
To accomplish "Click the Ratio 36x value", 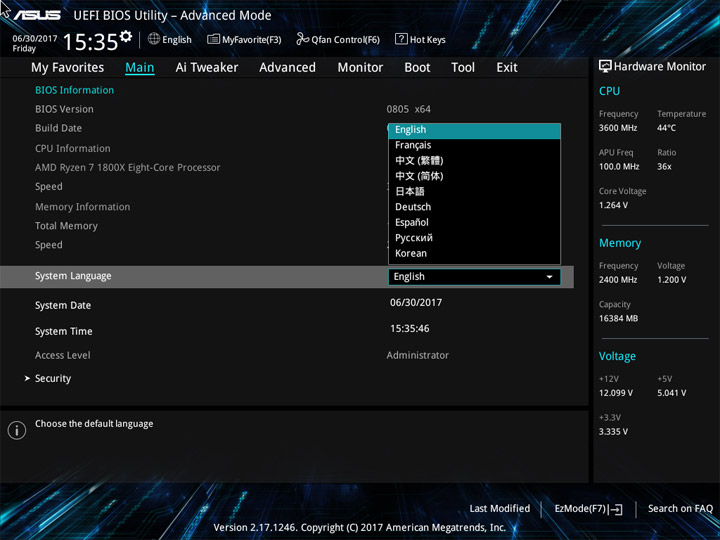I will (x=664, y=167).
